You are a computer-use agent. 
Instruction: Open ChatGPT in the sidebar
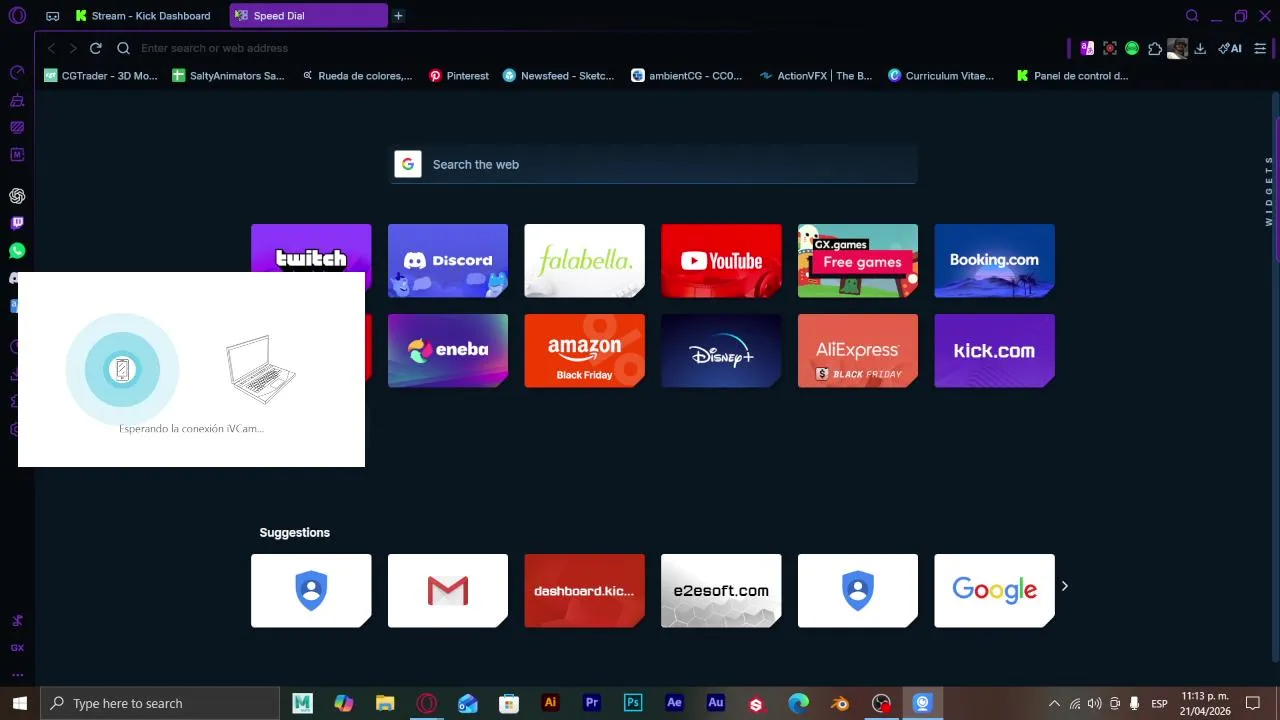click(17, 196)
